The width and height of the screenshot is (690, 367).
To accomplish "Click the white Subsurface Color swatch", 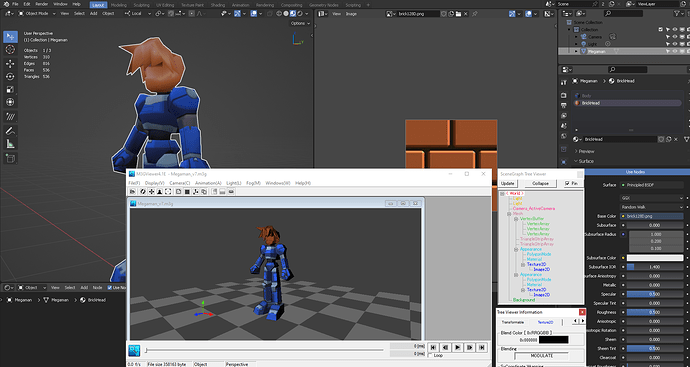I will coord(655,258).
